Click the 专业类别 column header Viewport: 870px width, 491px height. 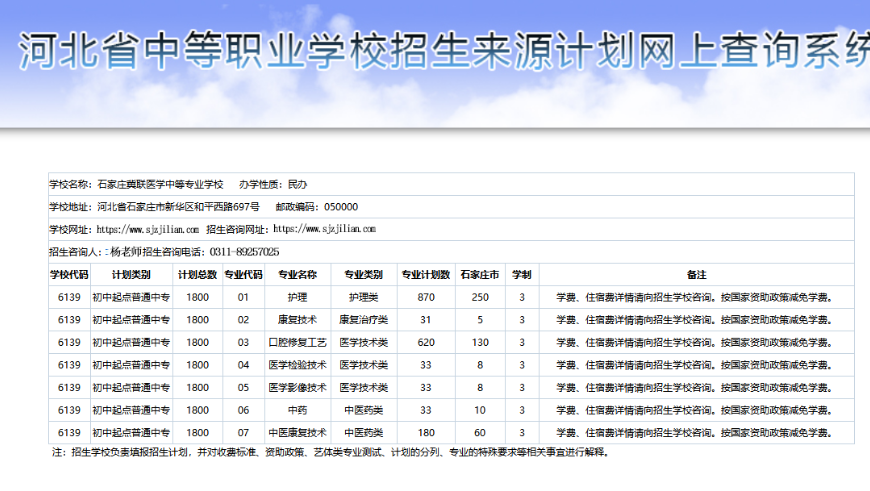click(363, 275)
